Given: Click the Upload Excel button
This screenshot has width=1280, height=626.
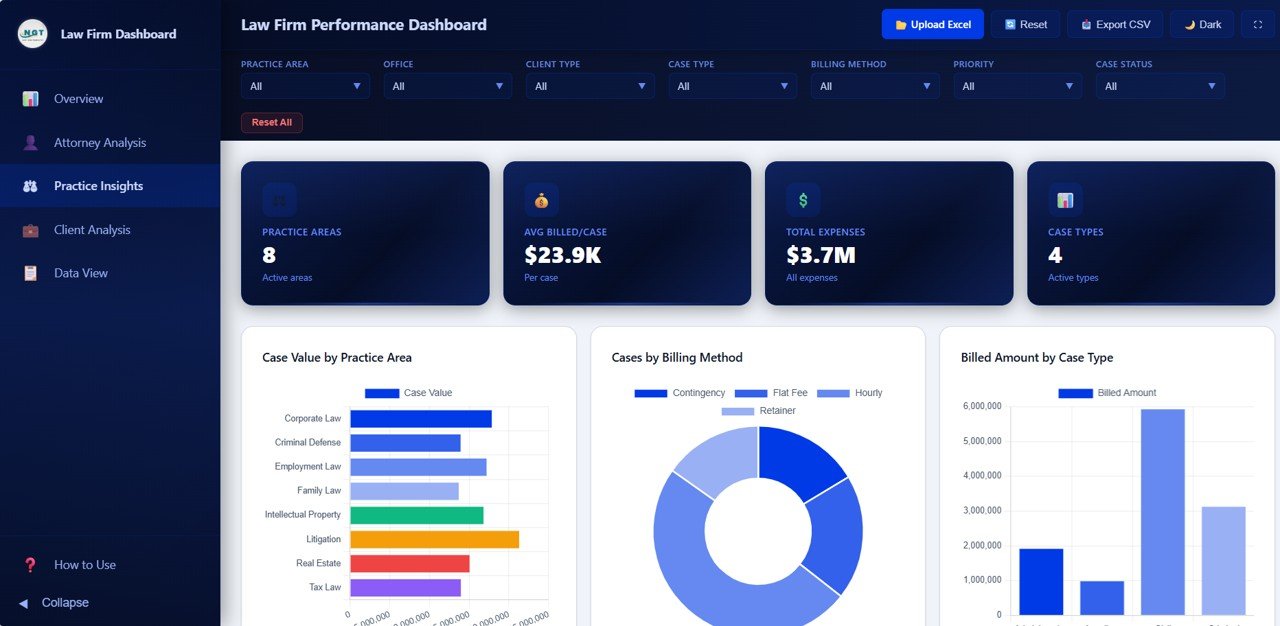Looking at the screenshot, I should coord(932,23).
